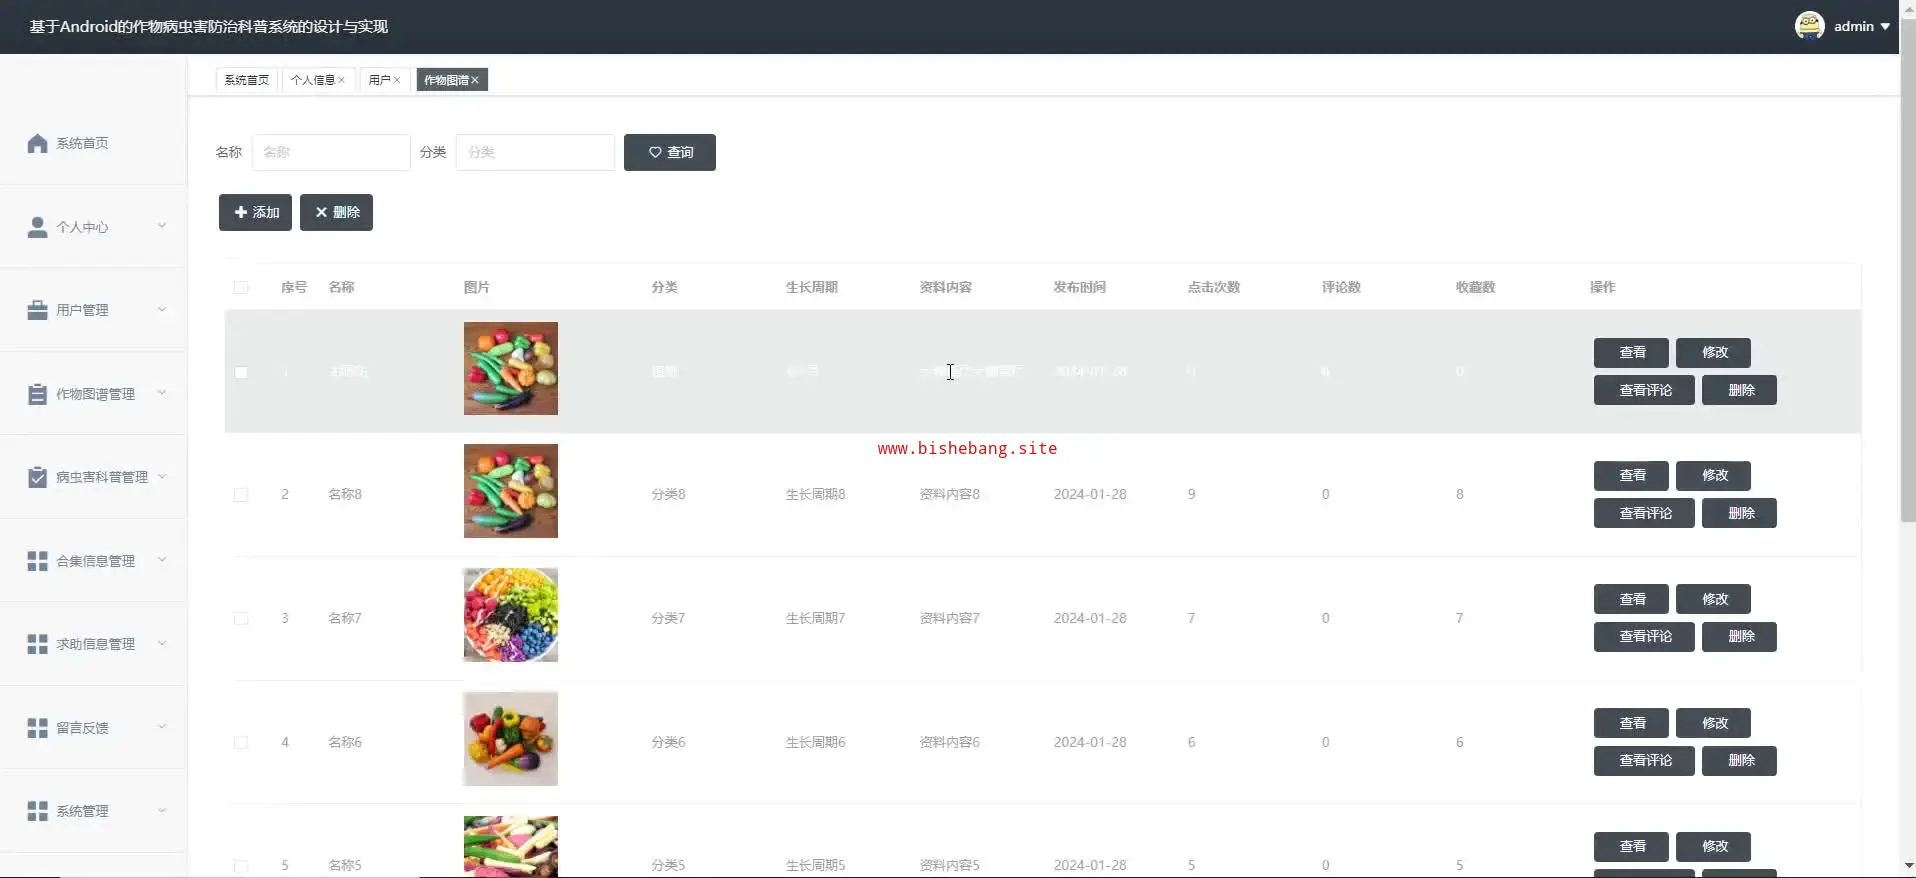Click the 求助信息管理 grid icon

tap(37, 644)
